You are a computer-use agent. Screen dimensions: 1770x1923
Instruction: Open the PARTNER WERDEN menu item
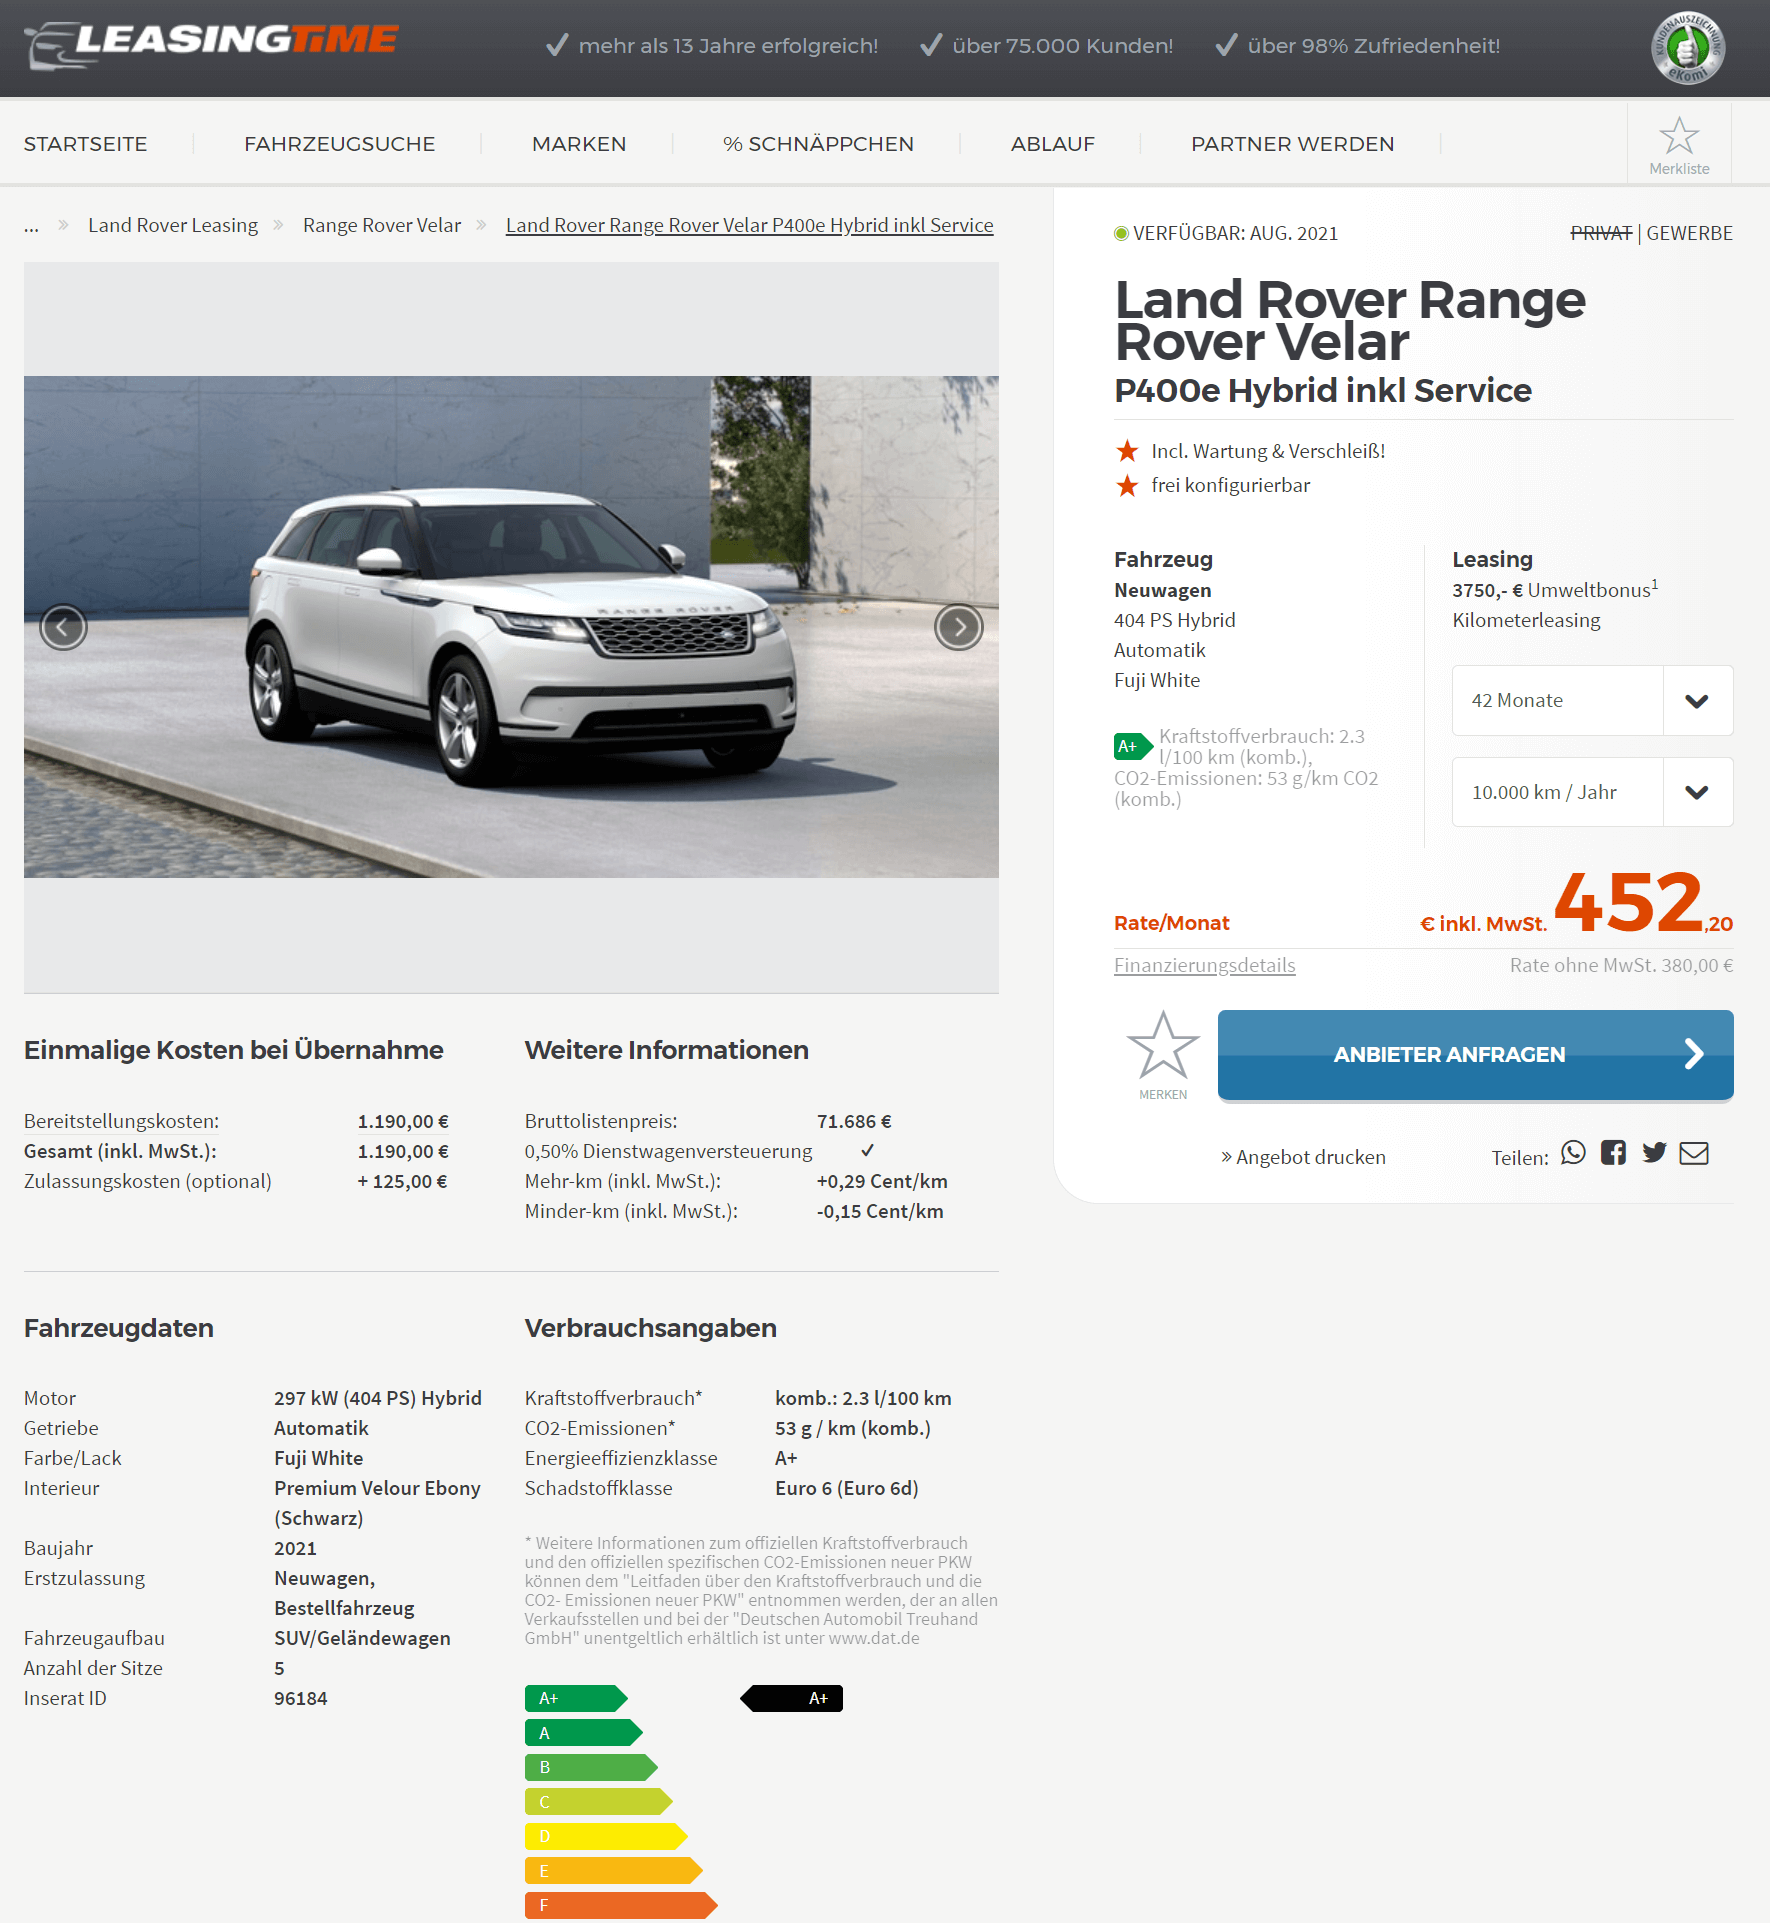tap(1292, 144)
